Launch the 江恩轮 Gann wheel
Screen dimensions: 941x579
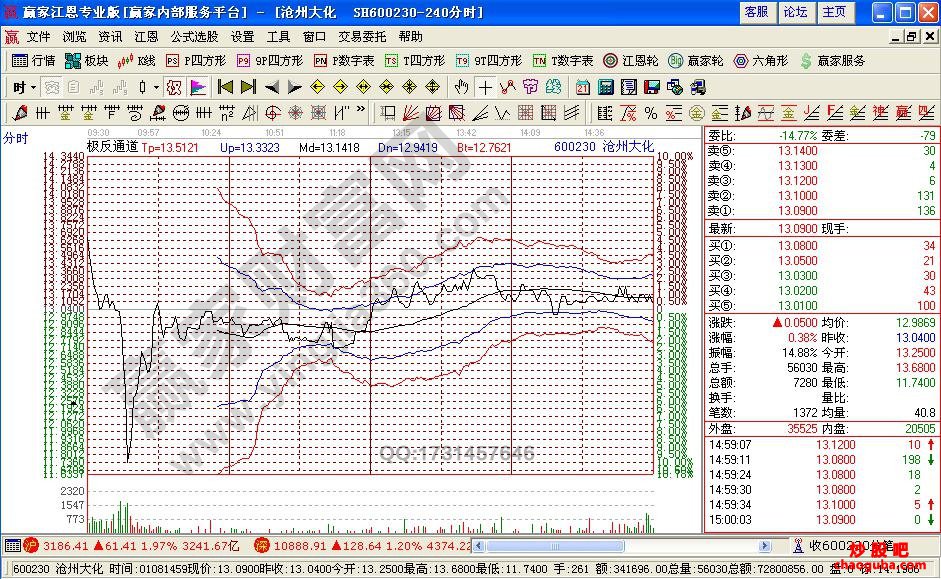point(631,61)
